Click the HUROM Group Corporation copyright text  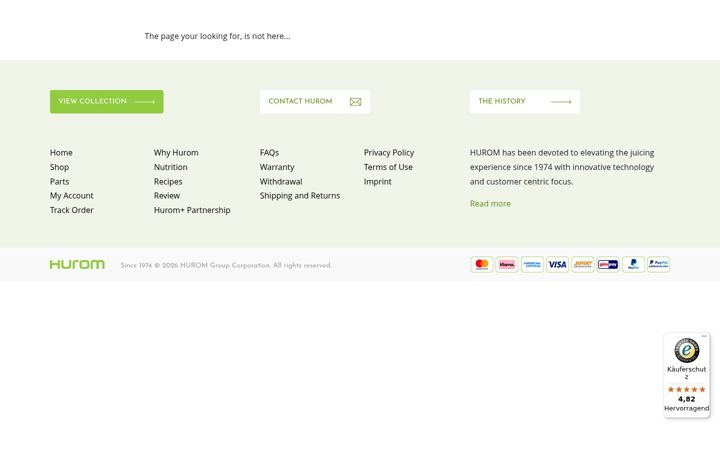pos(226,265)
